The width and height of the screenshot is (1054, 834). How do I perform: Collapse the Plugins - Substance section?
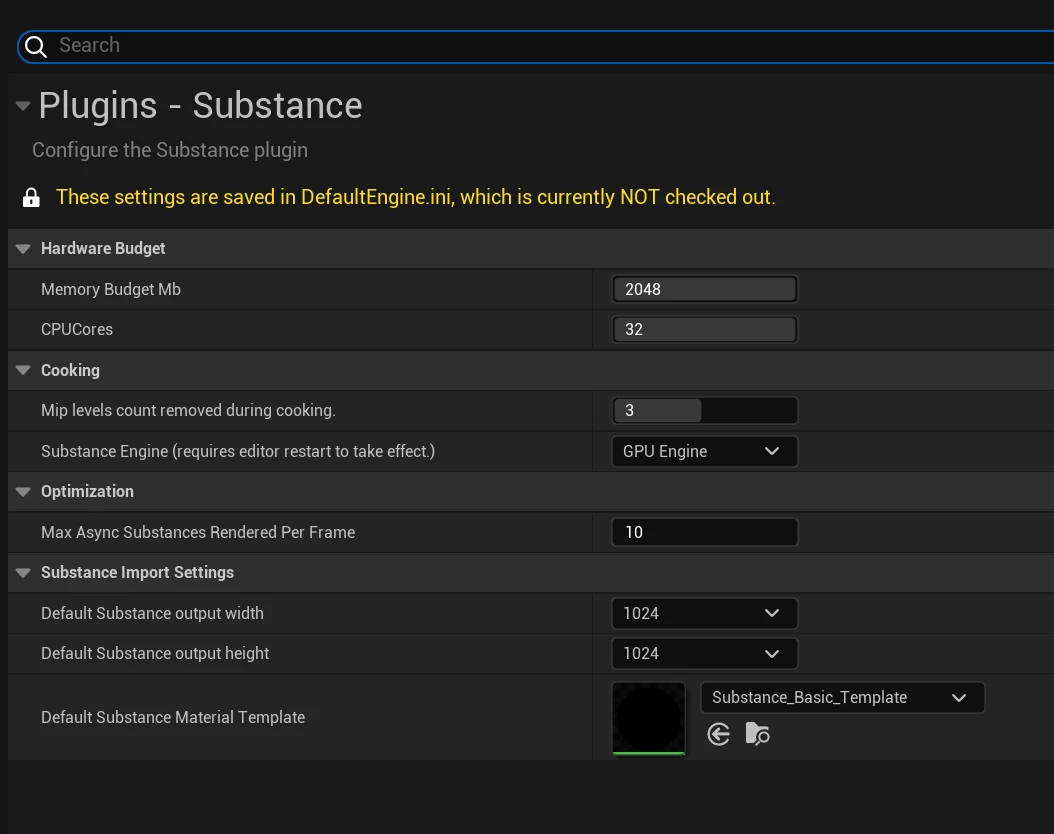[23, 106]
